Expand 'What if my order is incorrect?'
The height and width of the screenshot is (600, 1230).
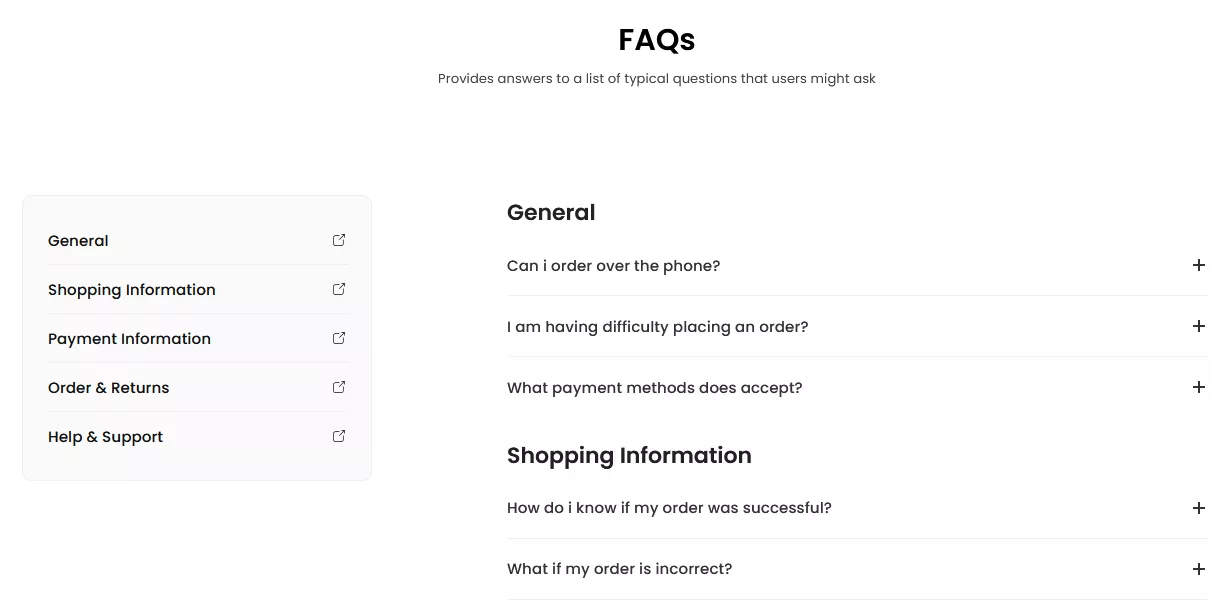click(x=619, y=568)
